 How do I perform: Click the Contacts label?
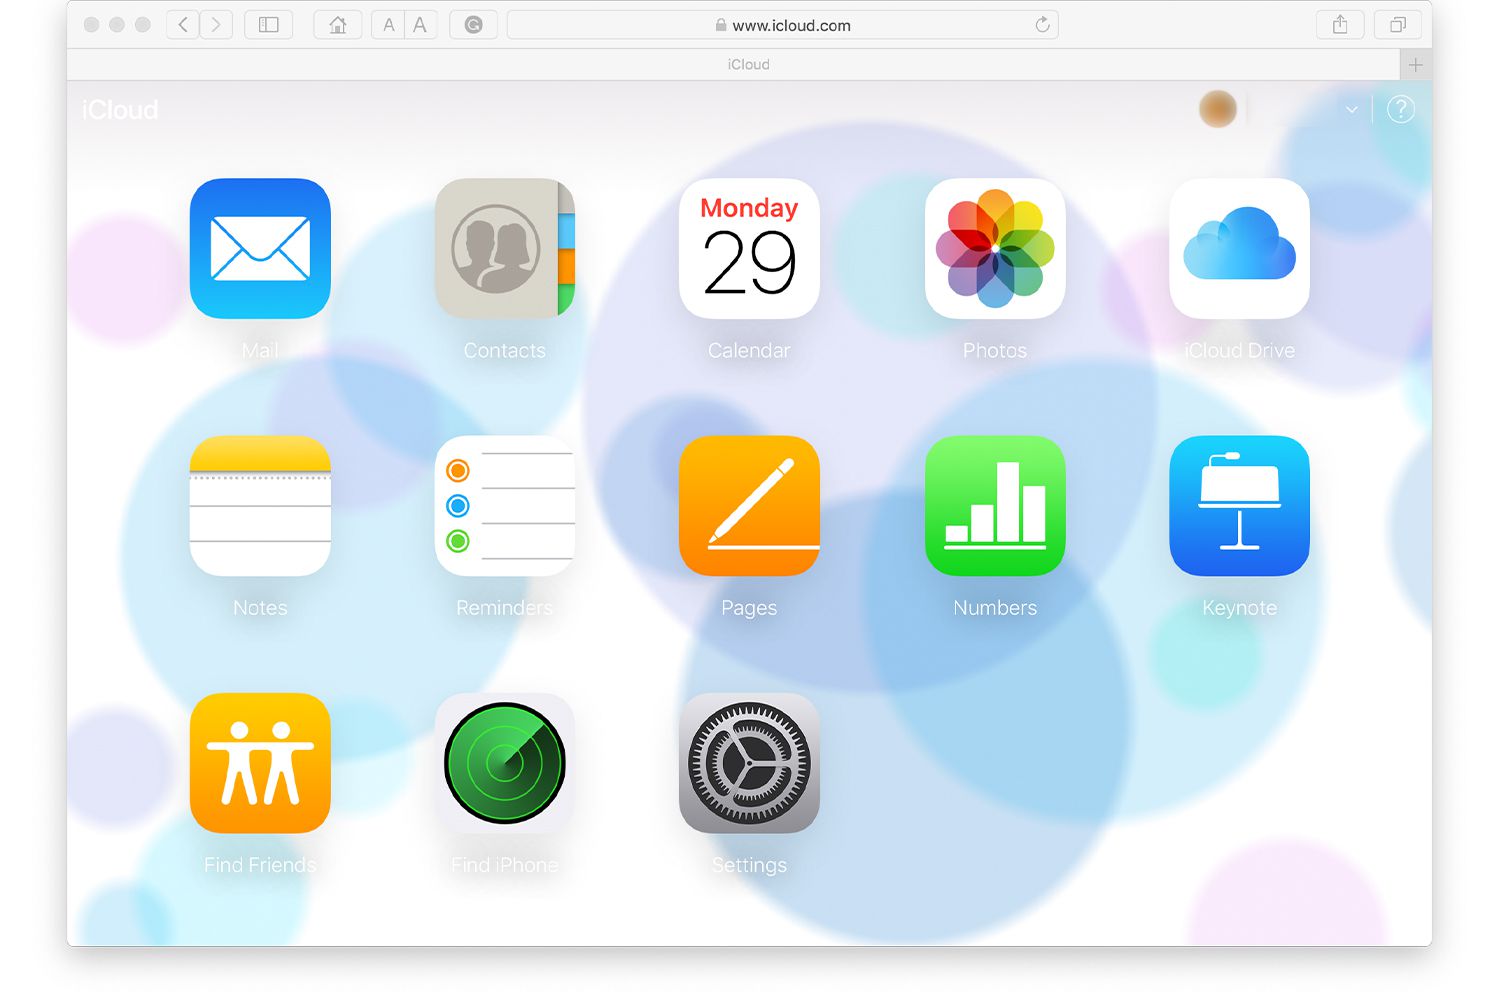[505, 351]
